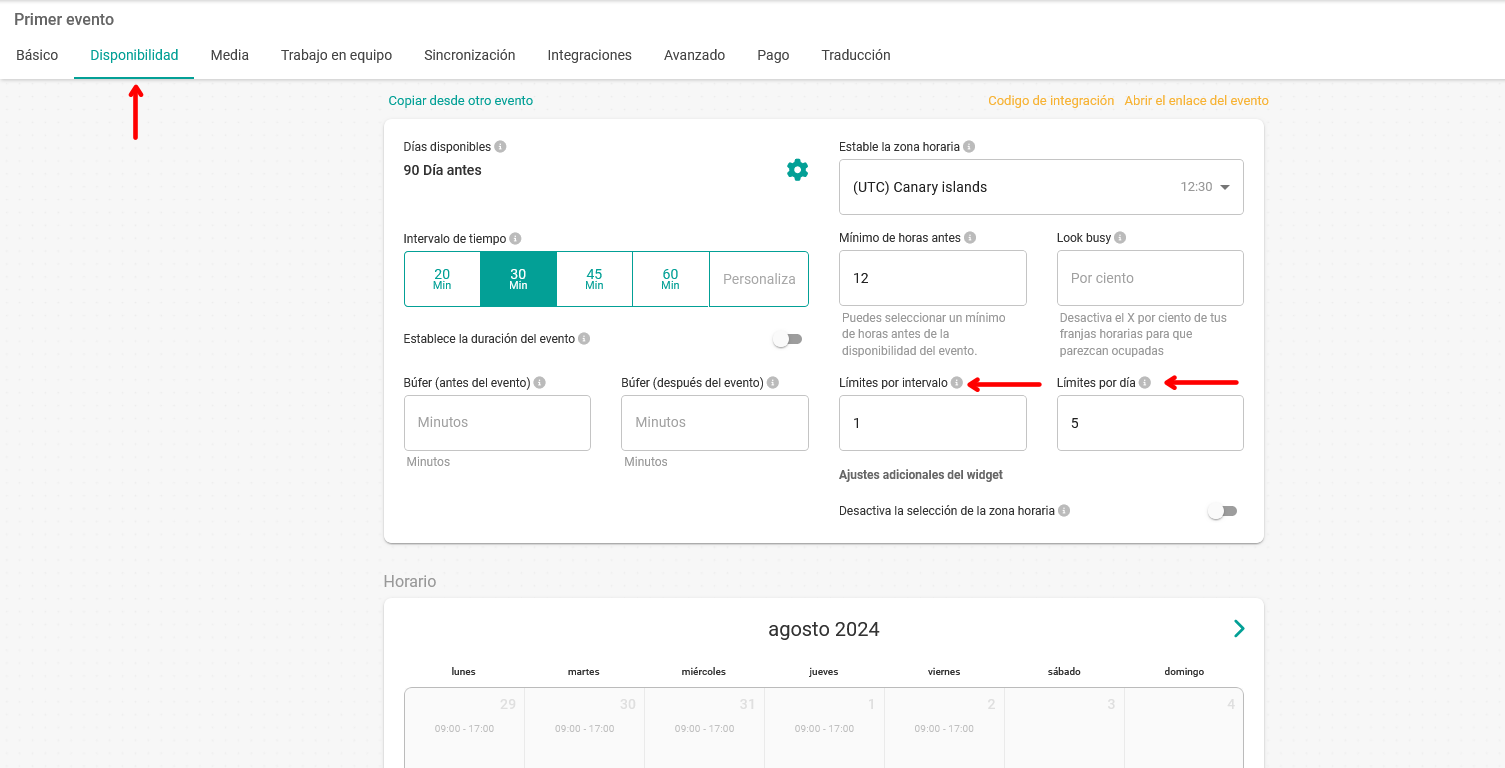Click the Ajustes adicionales del widget heading

pos(921,475)
